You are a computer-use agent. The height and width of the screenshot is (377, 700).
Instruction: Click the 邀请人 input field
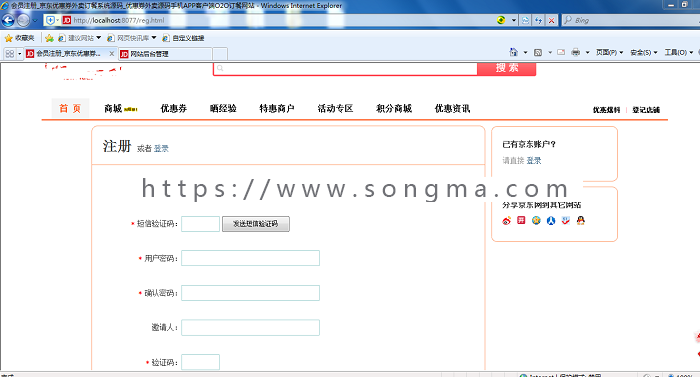point(250,327)
